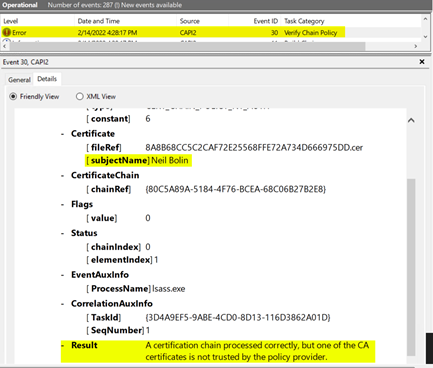This screenshot has height=368, width=433.
Task: Click the CAPI2 source cell in Error row
Action: click(188, 33)
